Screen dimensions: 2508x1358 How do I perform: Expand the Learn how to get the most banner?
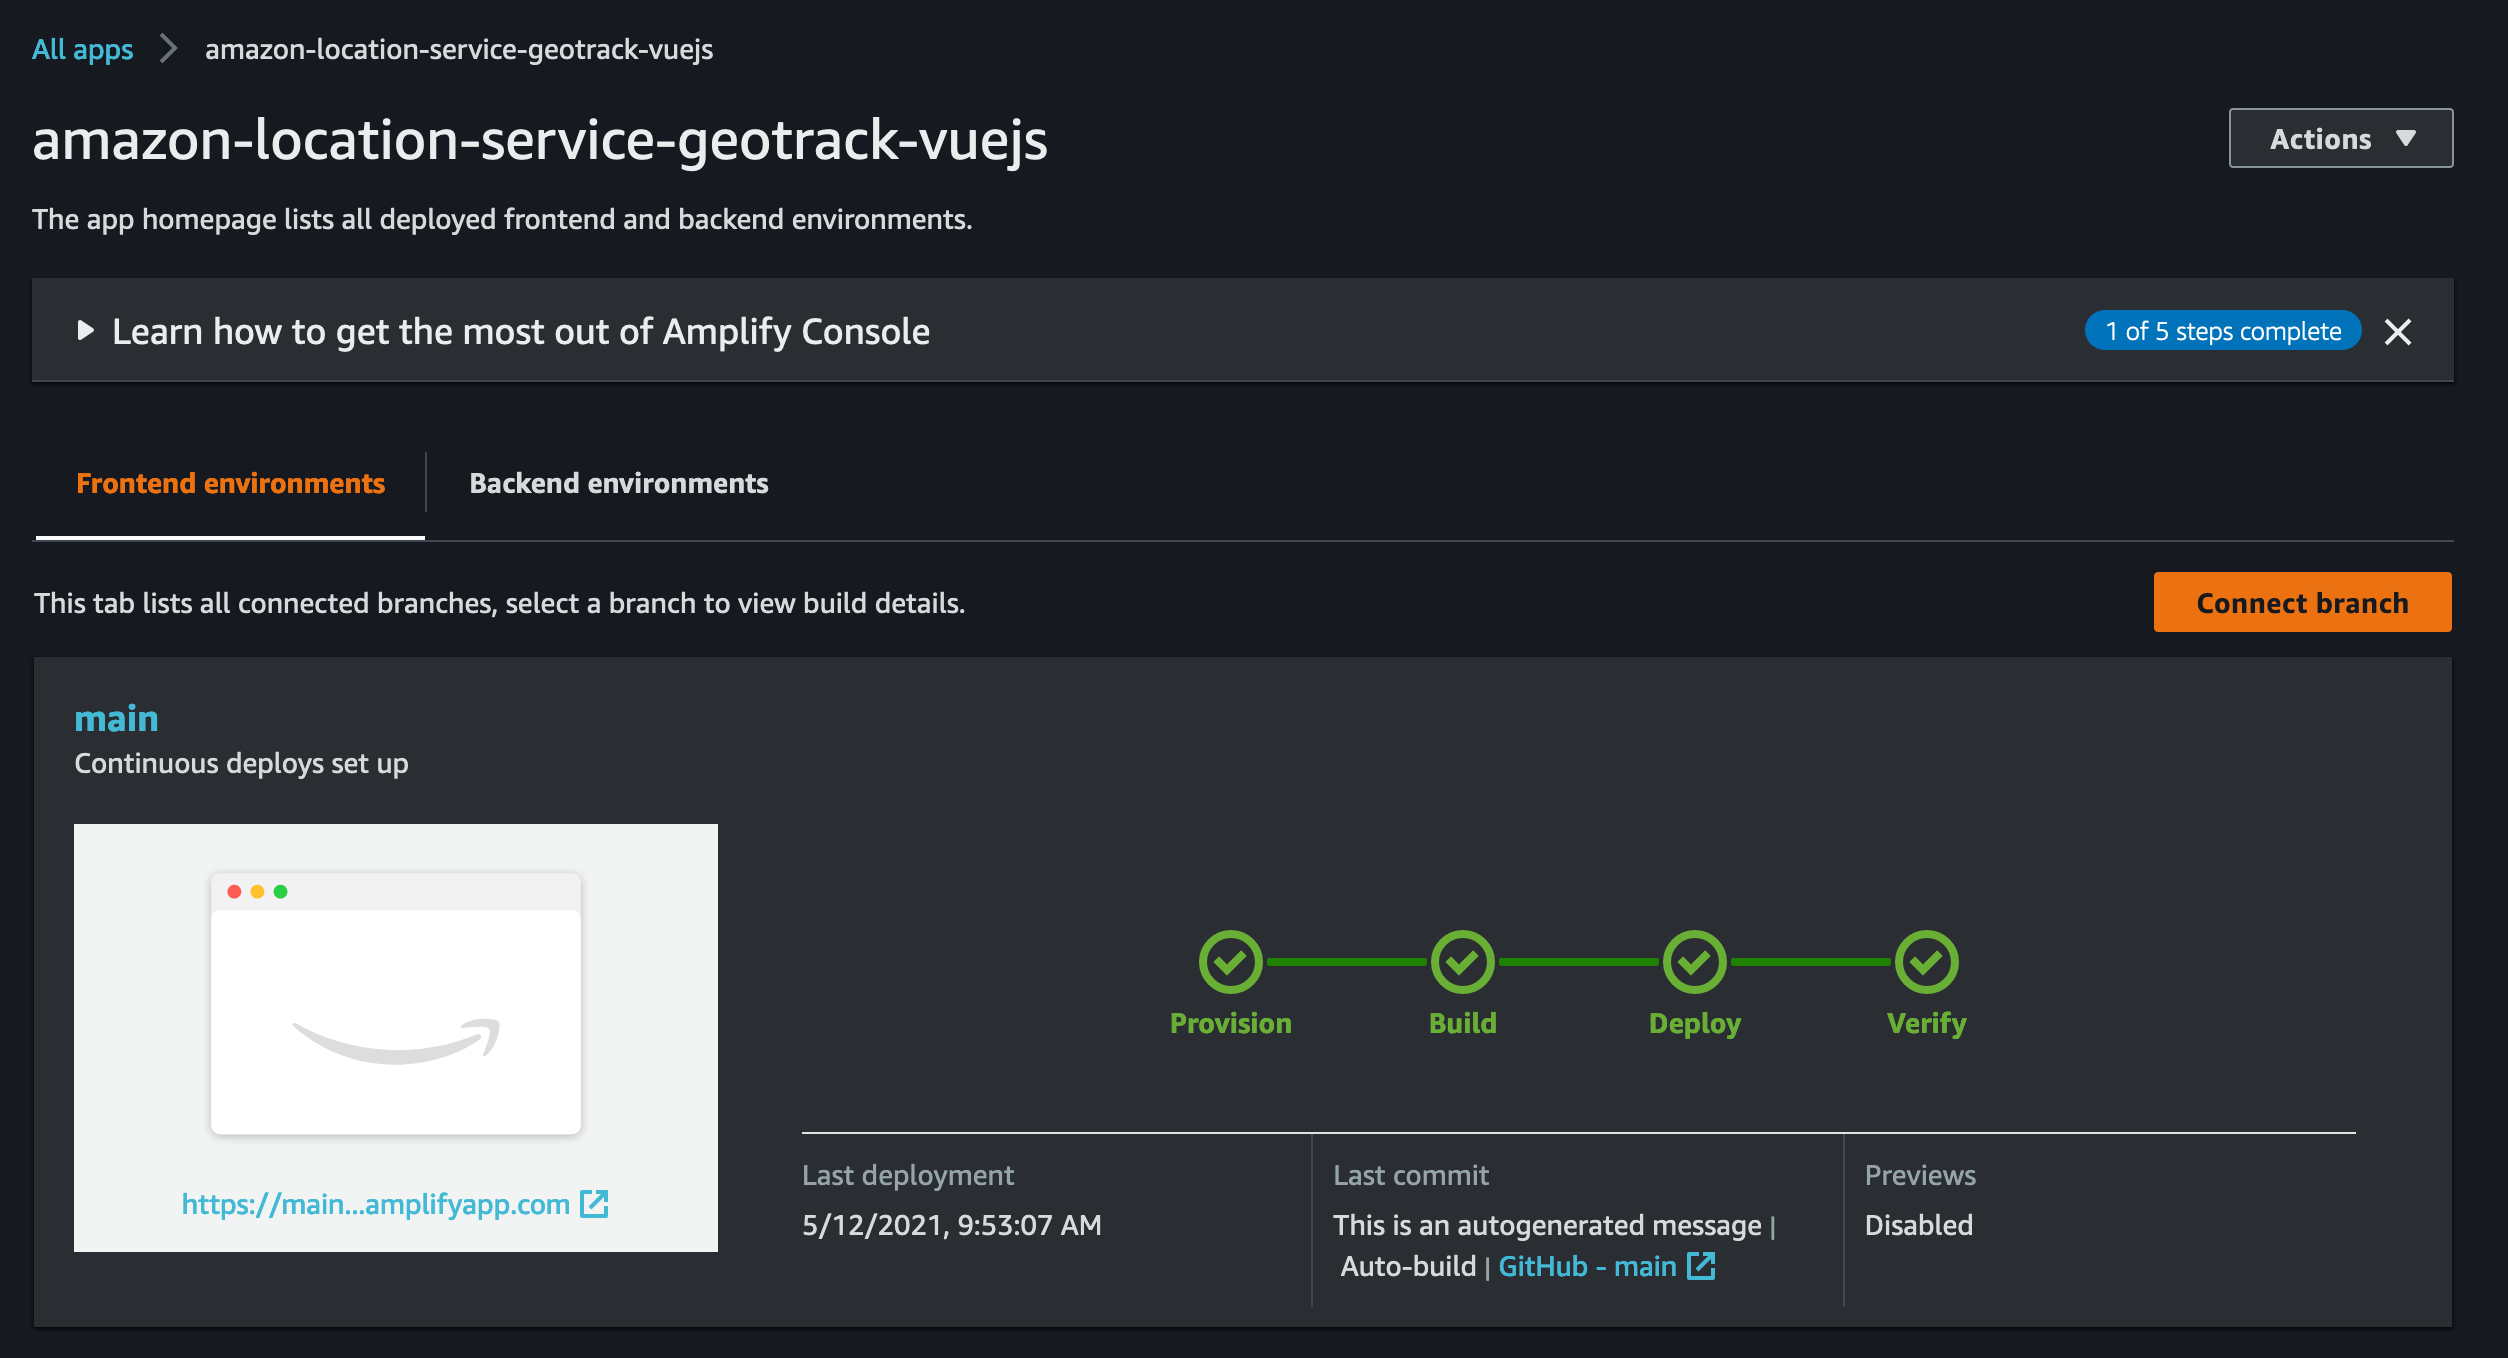[x=86, y=331]
